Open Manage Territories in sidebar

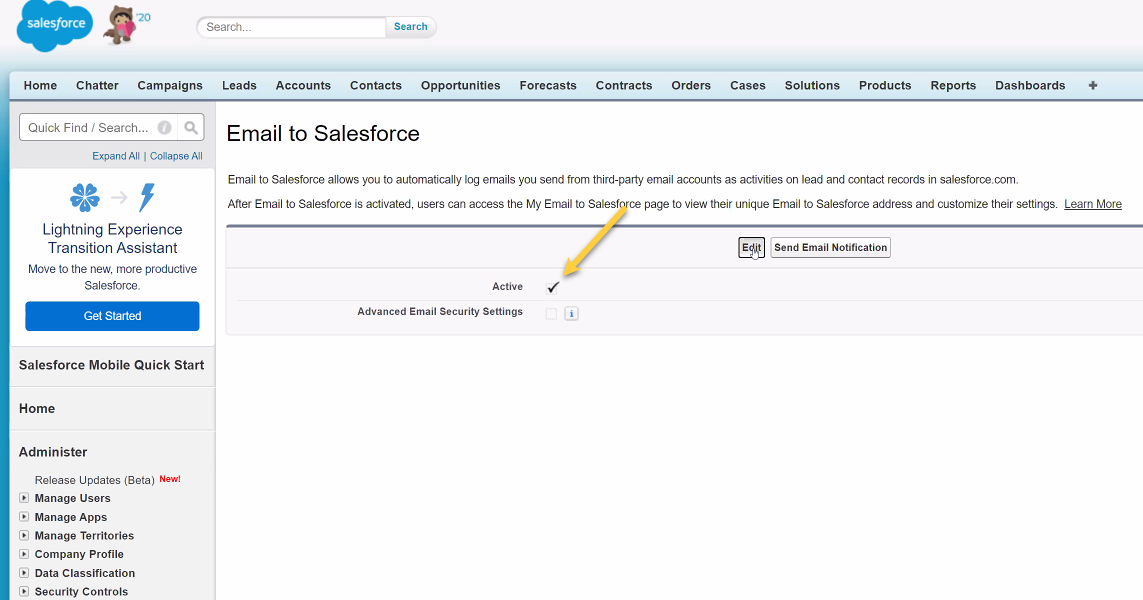tap(85, 535)
